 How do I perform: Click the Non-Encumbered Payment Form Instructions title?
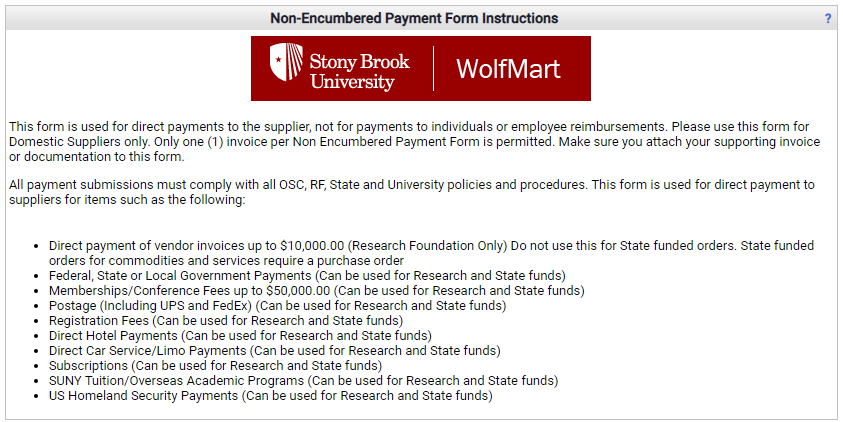[x=414, y=19]
